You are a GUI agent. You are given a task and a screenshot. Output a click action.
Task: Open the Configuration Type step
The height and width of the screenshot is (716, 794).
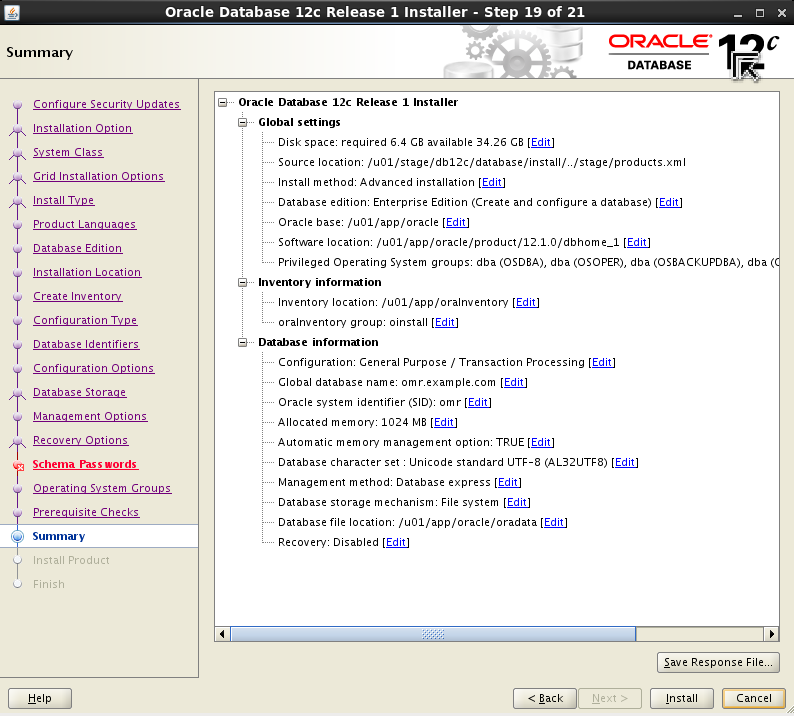(x=85, y=320)
